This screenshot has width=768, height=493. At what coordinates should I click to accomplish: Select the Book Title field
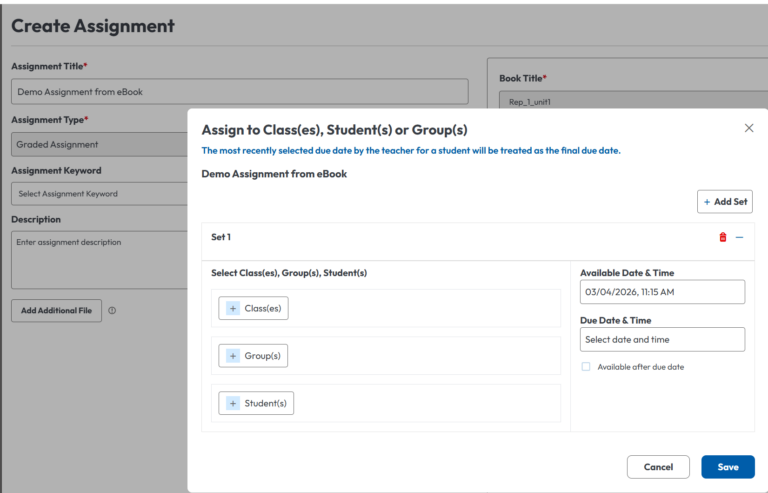pyautogui.click(x=632, y=101)
